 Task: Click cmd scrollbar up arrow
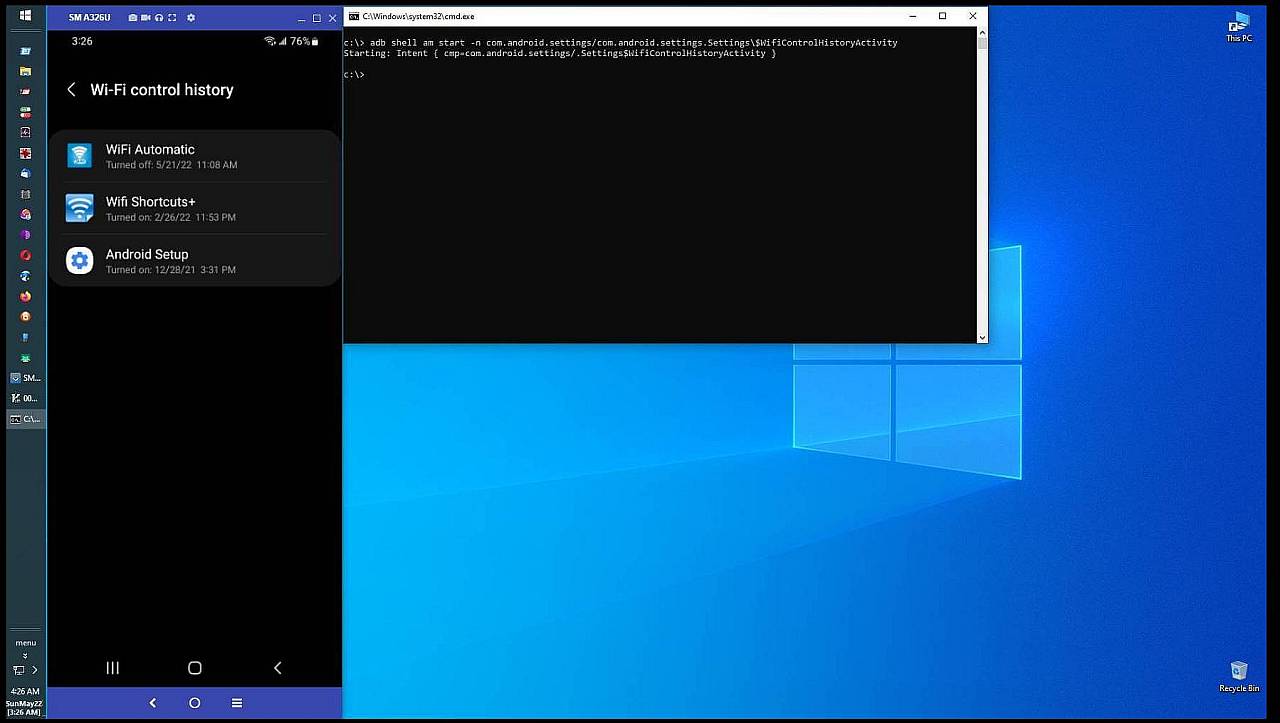click(982, 33)
